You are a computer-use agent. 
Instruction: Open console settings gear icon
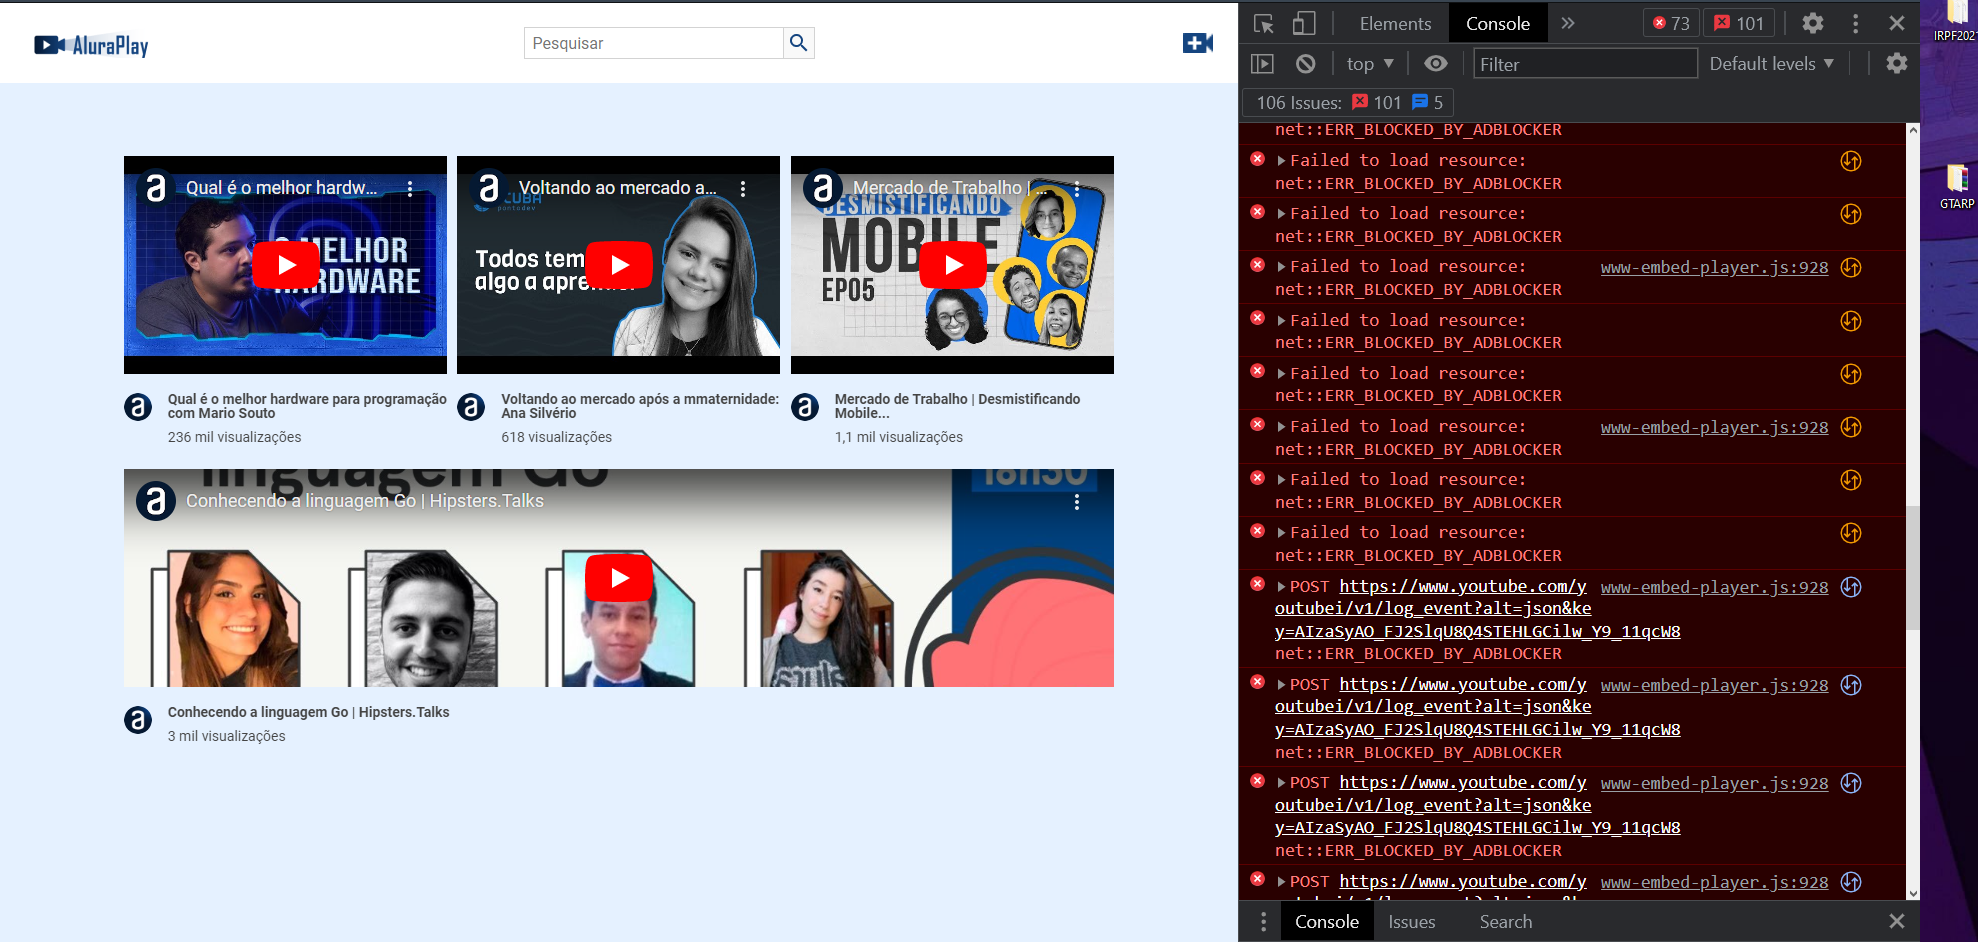tap(1897, 63)
